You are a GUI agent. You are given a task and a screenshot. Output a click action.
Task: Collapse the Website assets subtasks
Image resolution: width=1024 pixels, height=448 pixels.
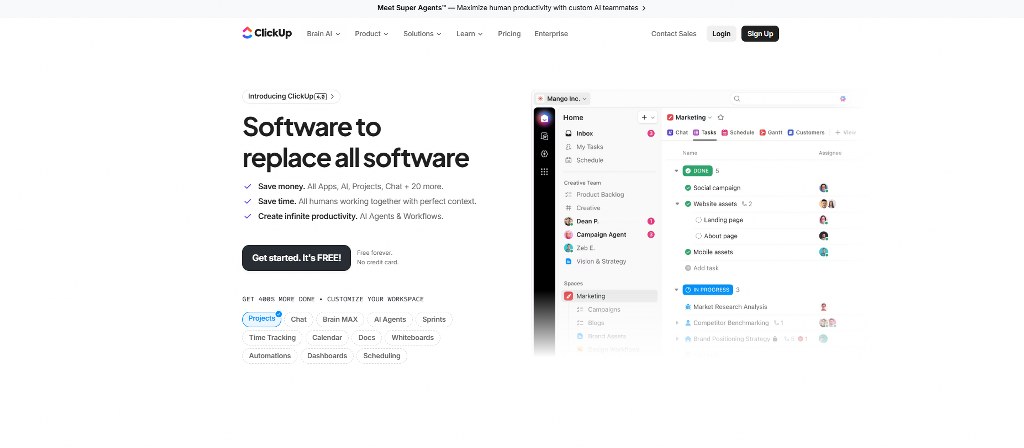pyautogui.click(x=677, y=204)
